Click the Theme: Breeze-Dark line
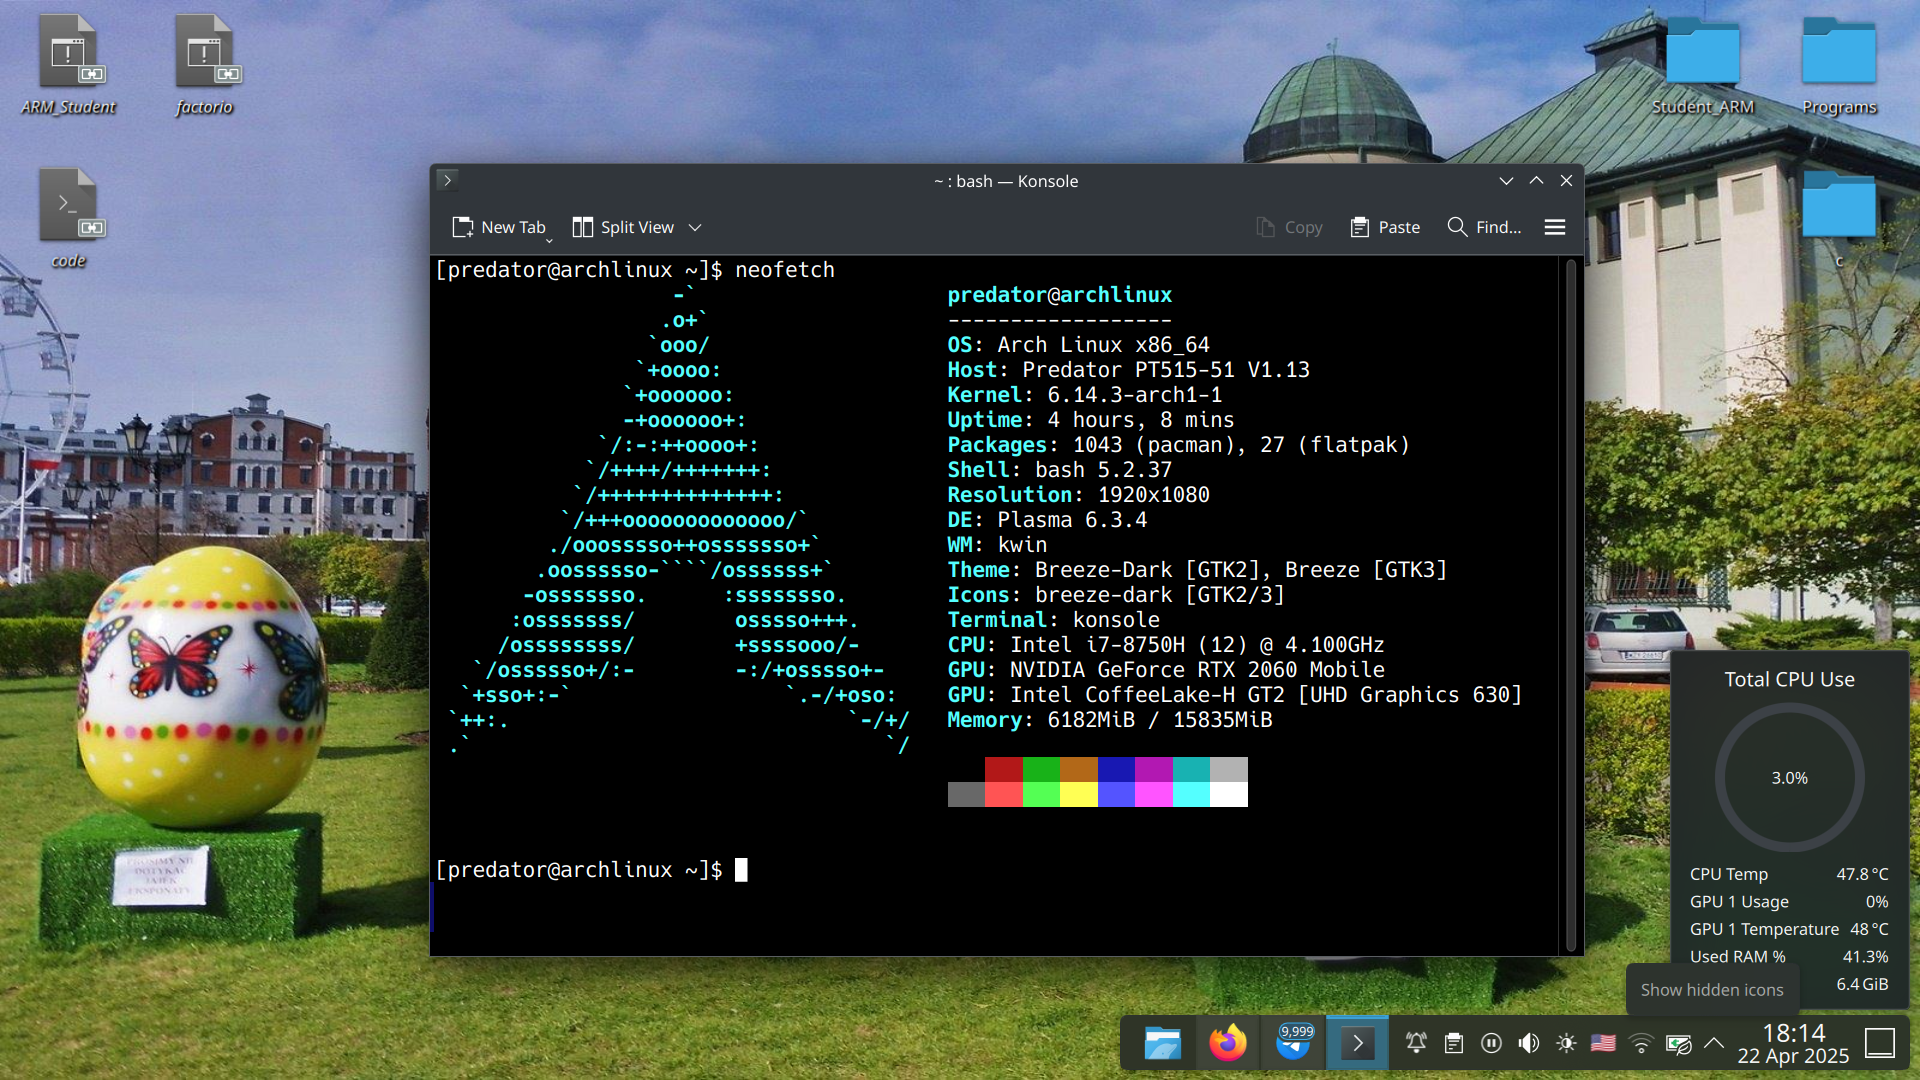Image resolution: width=1920 pixels, height=1080 pixels. pos(1197,570)
